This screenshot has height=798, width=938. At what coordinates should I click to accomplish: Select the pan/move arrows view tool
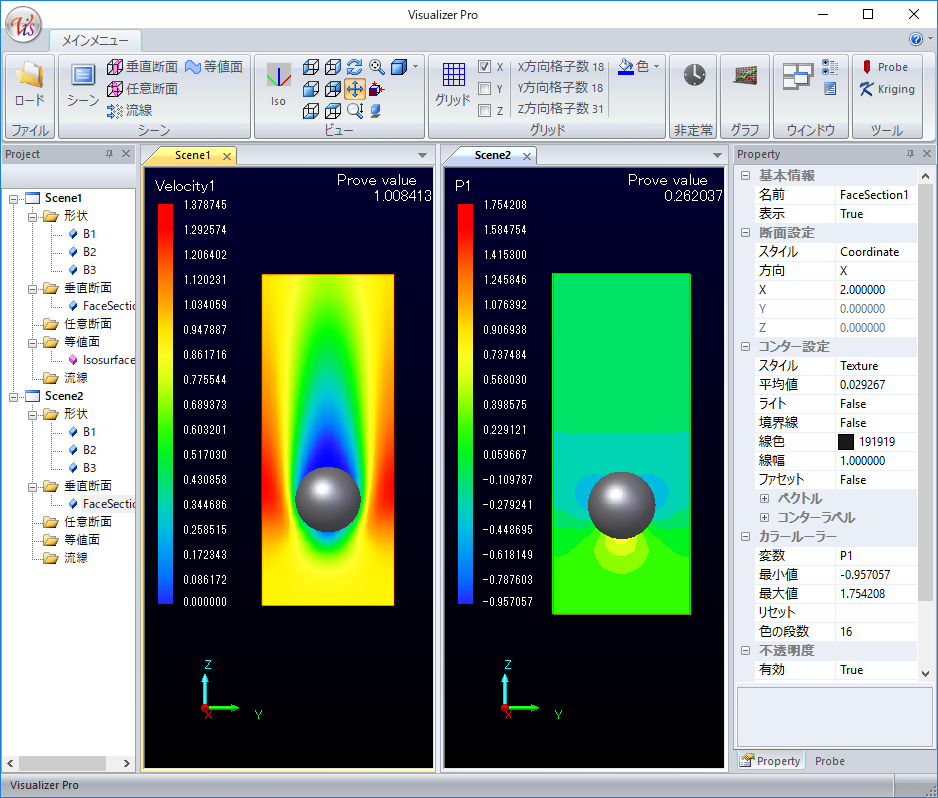pos(355,89)
